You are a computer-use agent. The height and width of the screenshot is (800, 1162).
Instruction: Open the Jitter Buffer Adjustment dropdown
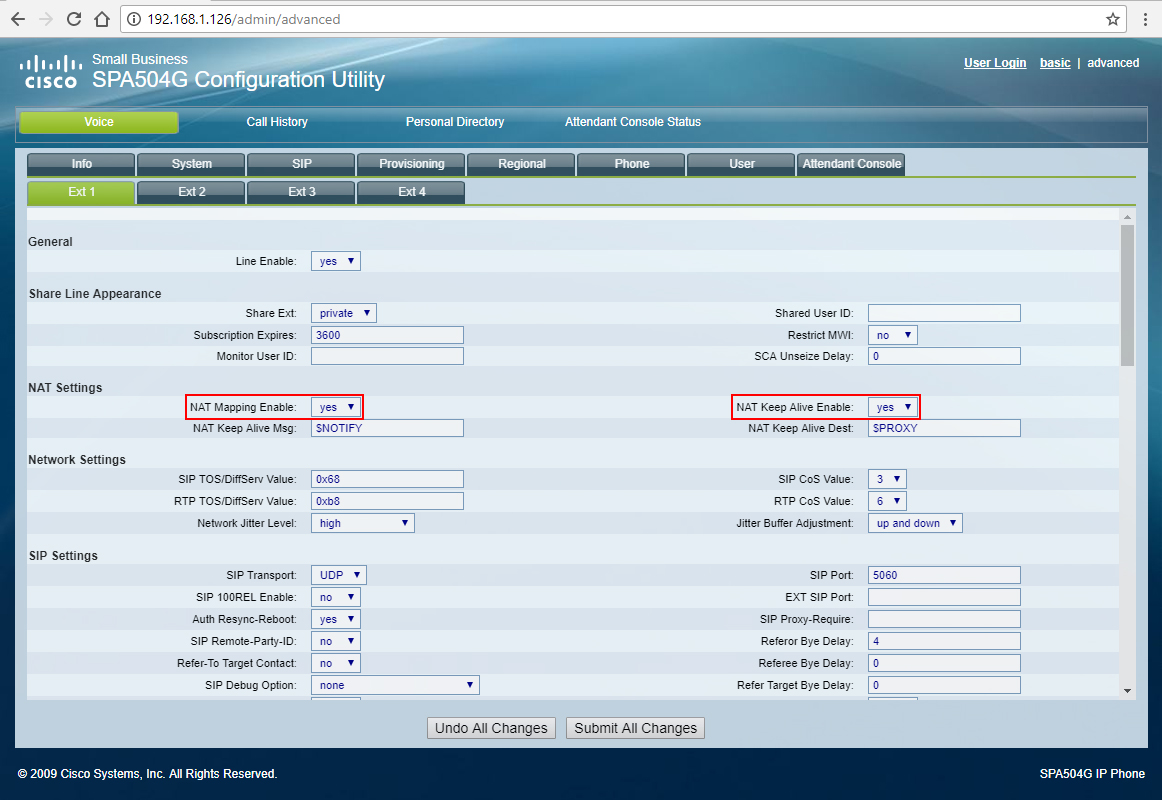[915, 524]
